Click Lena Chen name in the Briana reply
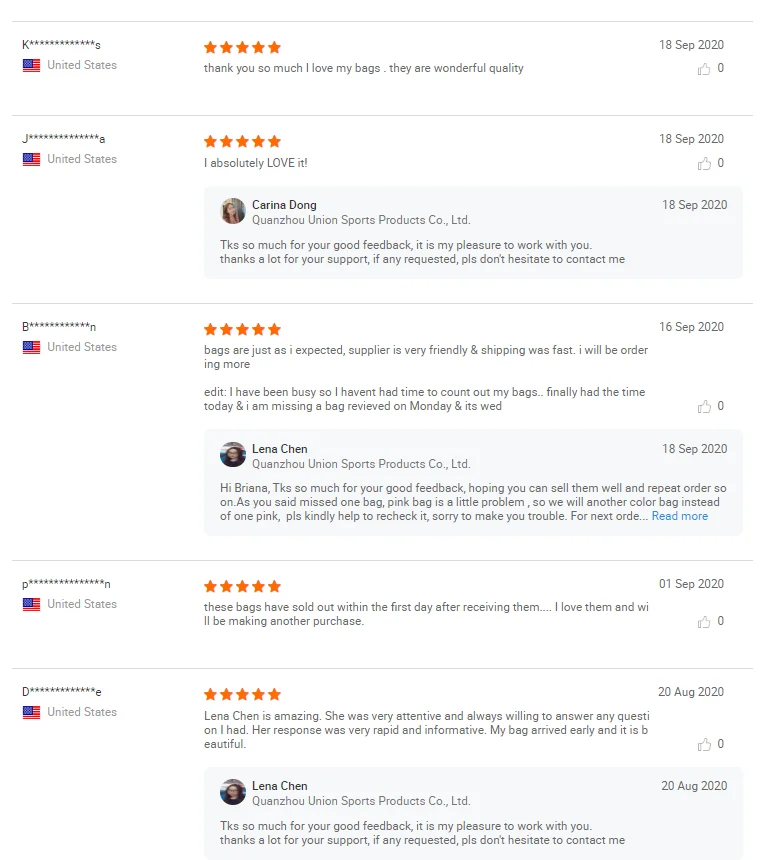Screen dimensions: 760x860 pyautogui.click(x=280, y=449)
